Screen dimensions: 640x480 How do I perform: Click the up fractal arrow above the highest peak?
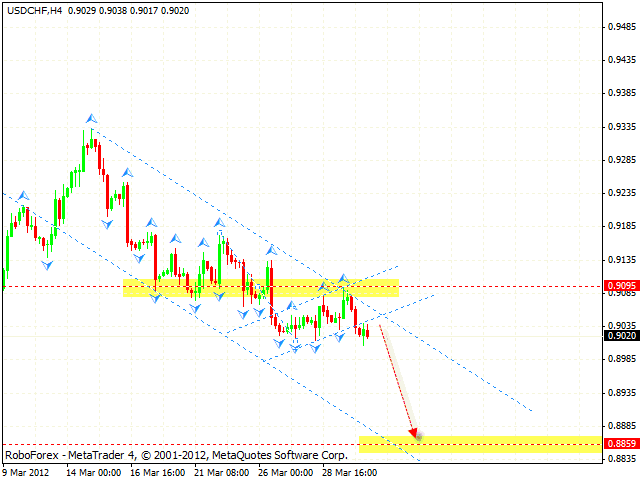tap(90, 119)
